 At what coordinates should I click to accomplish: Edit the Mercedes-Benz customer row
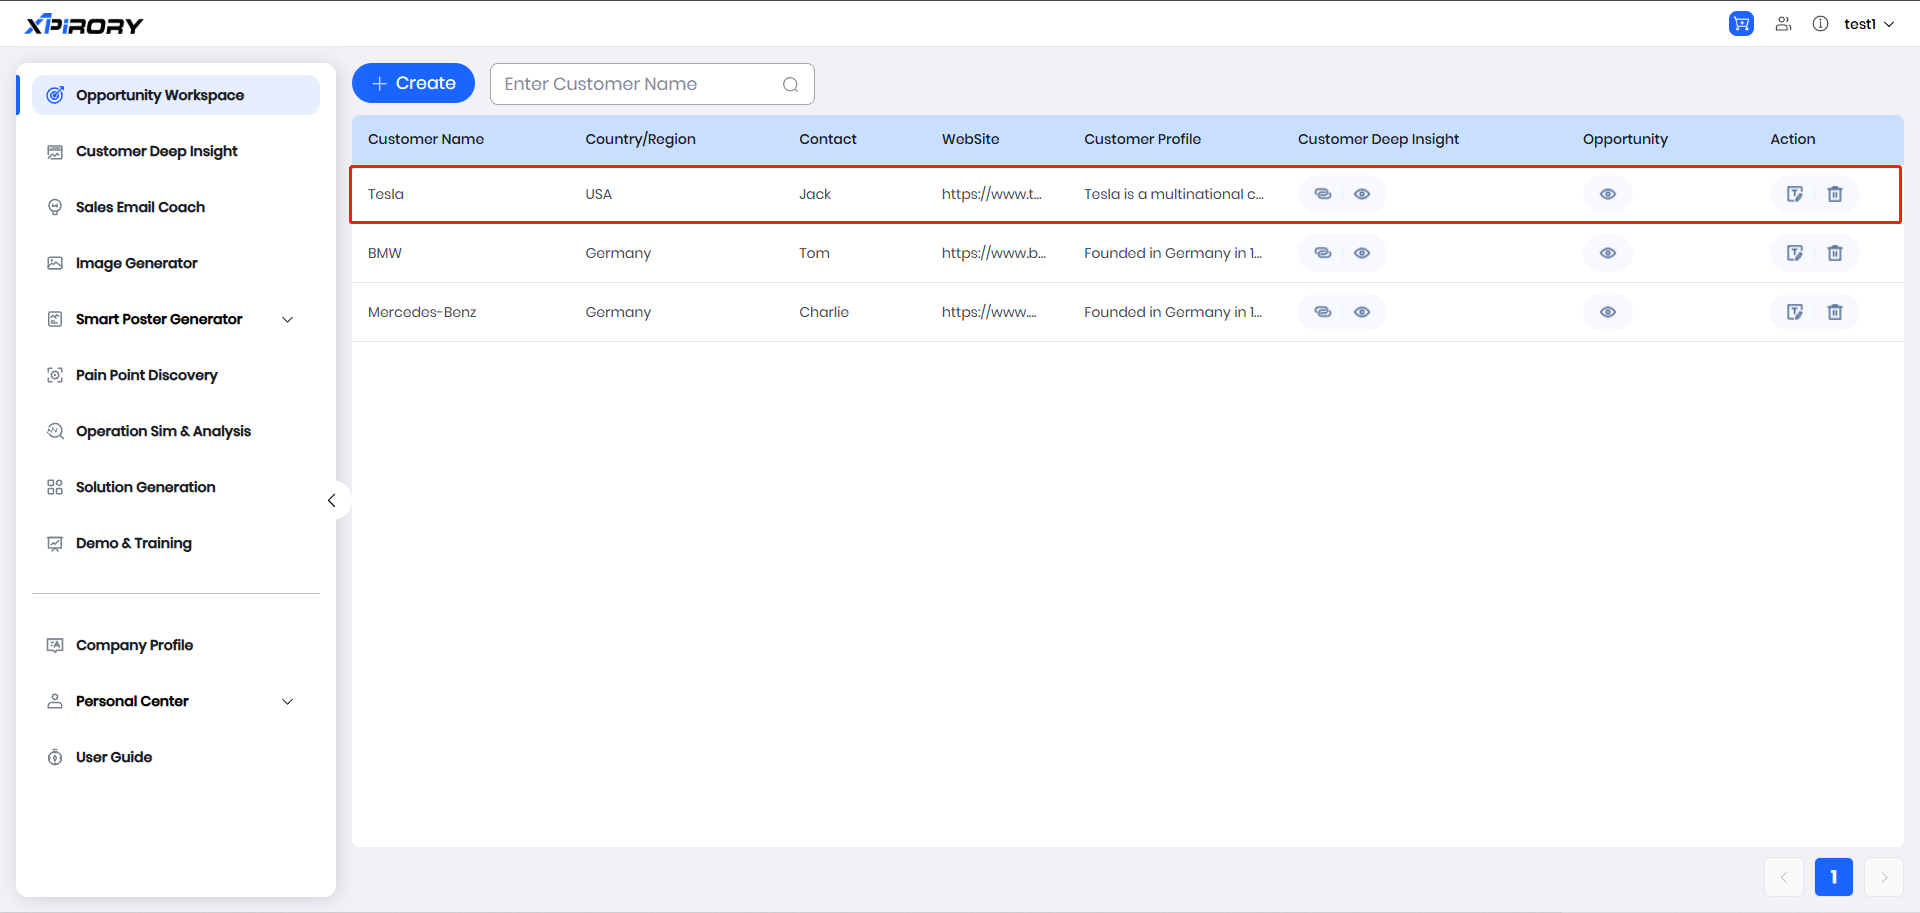[x=1795, y=312]
